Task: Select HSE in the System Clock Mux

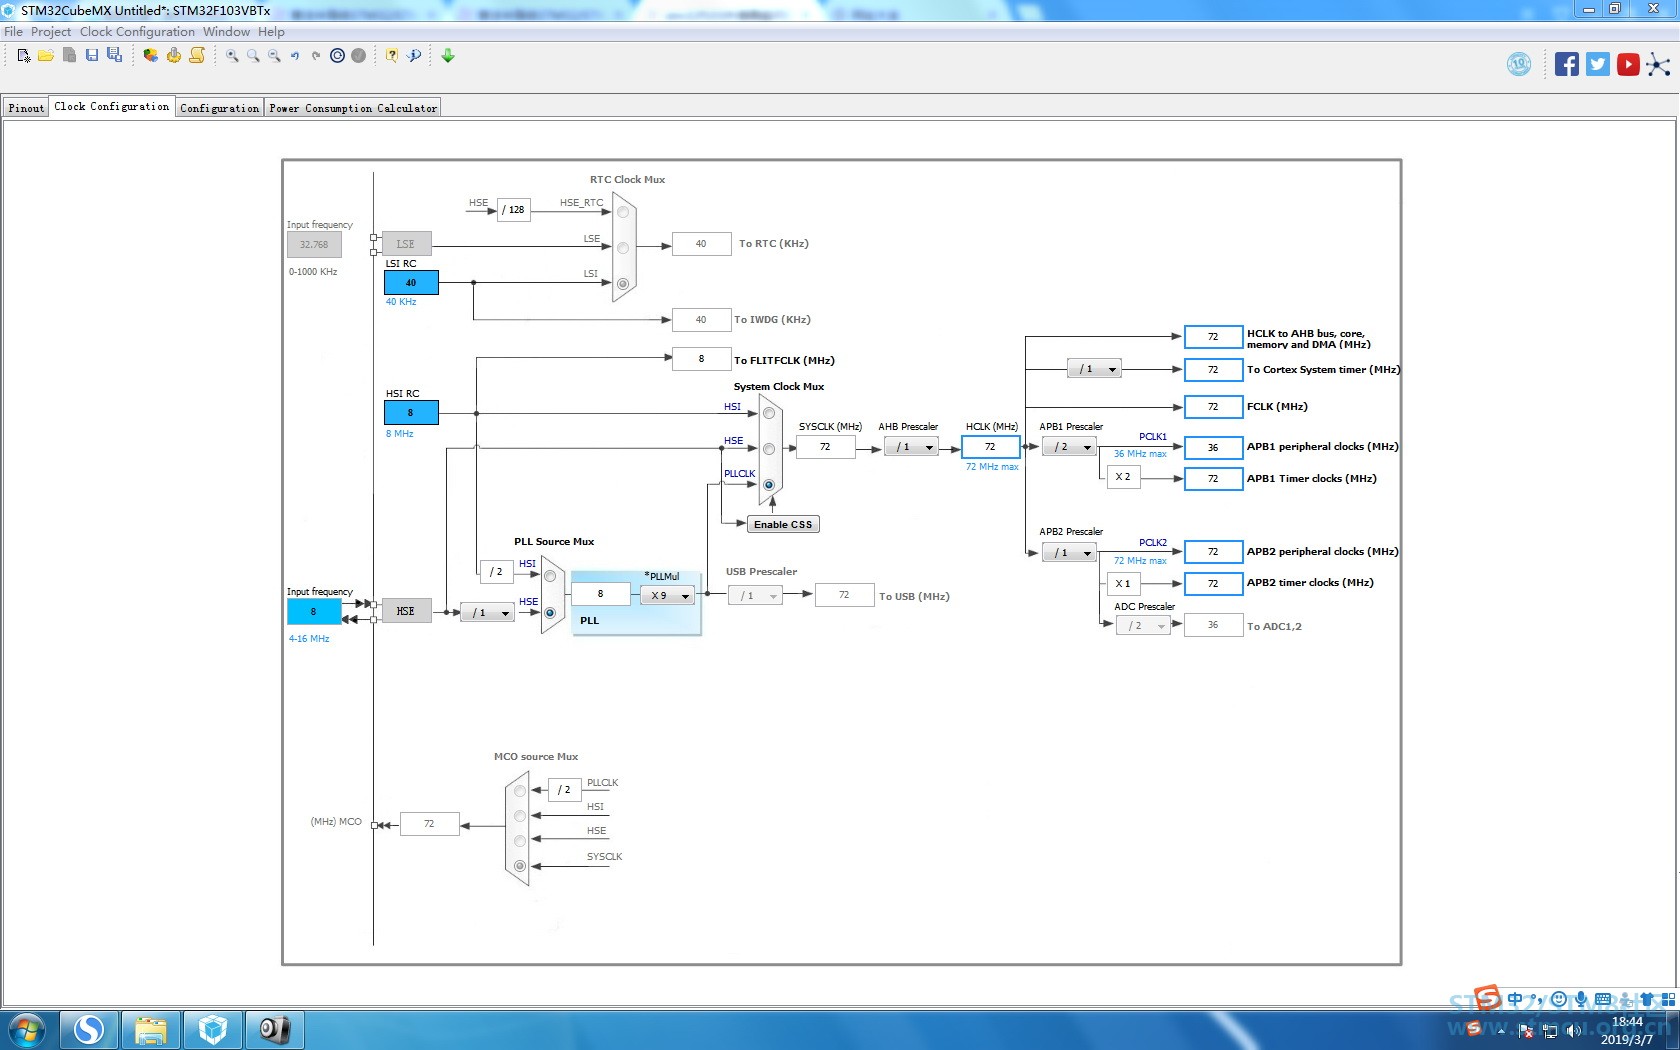Action: (769, 449)
